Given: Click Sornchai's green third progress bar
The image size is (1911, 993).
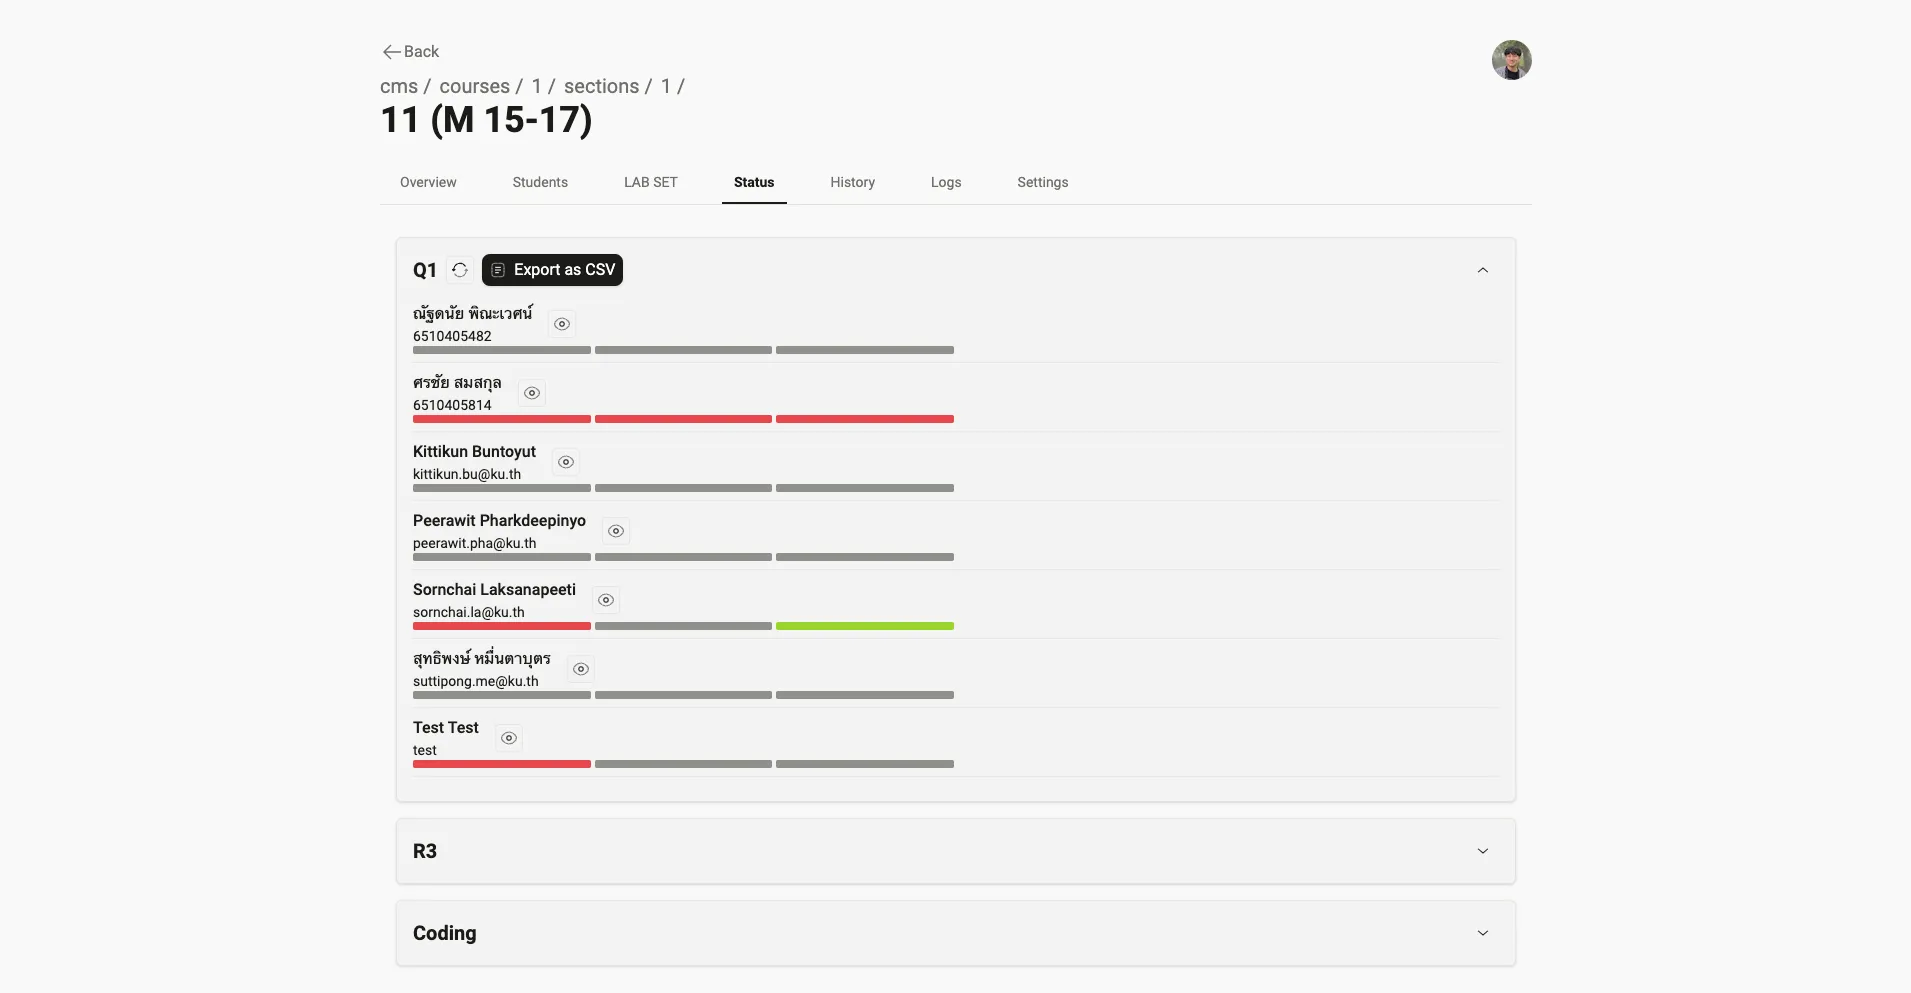Looking at the screenshot, I should 865,626.
